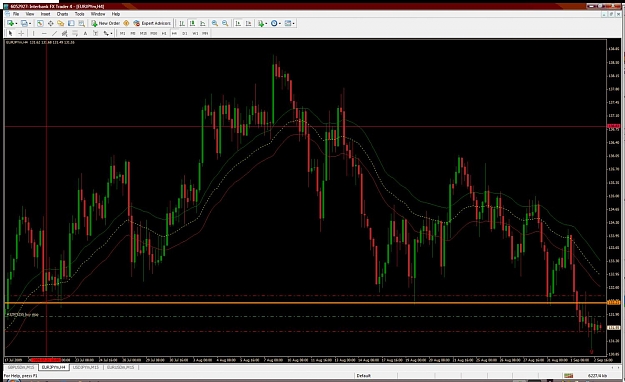Set timeframe to W1

tap(195, 33)
